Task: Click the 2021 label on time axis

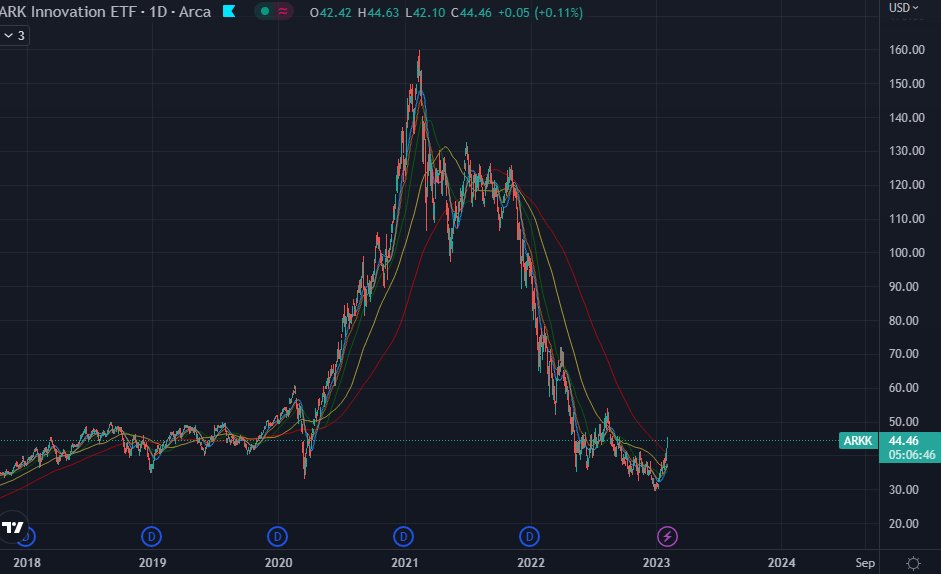Action: 404,563
